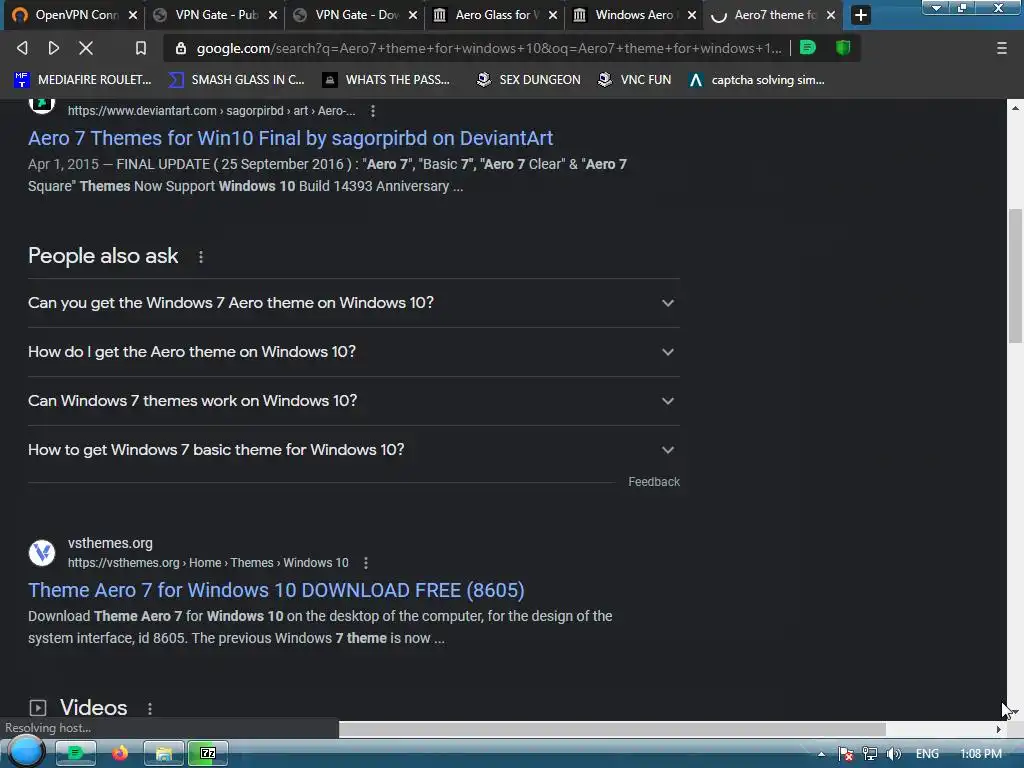Open File Explorer from the taskbar
Screen dimensions: 1024x768
pos(163,753)
